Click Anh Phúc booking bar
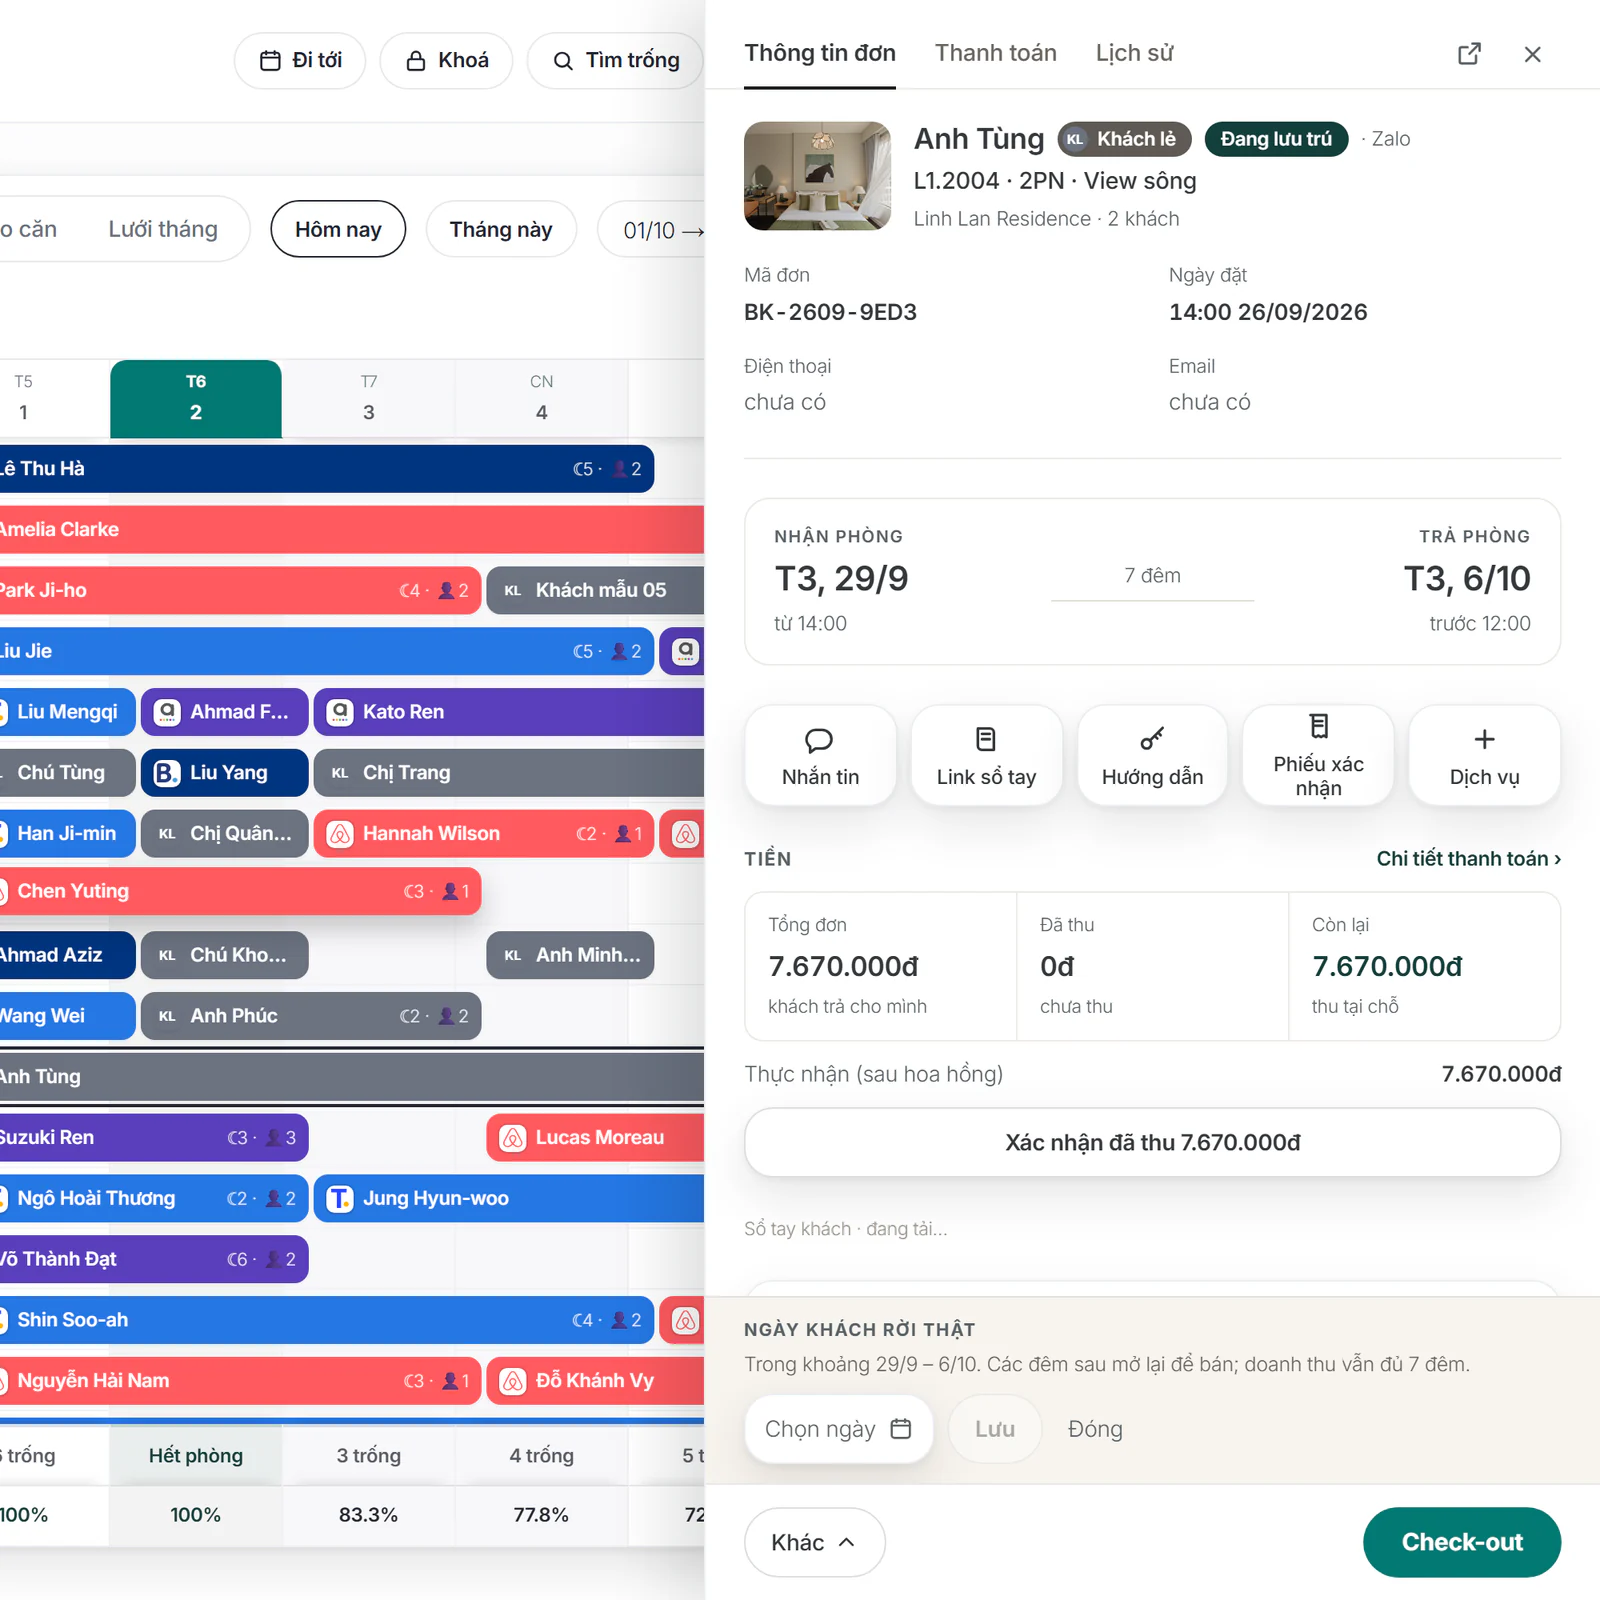Screen dimensions: 1600x1600 (x=311, y=1016)
